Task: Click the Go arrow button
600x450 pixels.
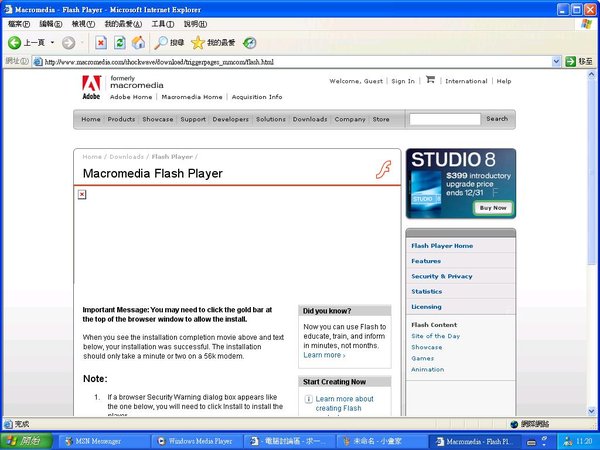Action: (x=571, y=61)
